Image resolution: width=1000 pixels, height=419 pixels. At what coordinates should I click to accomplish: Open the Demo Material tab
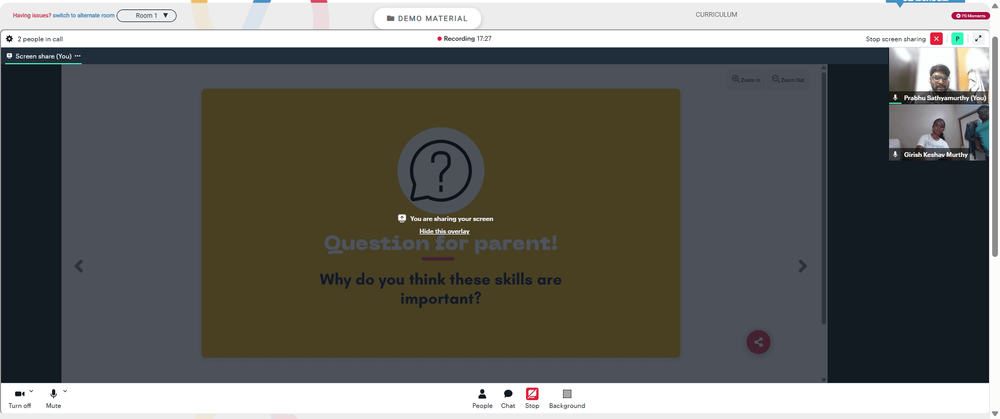[x=427, y=18]
